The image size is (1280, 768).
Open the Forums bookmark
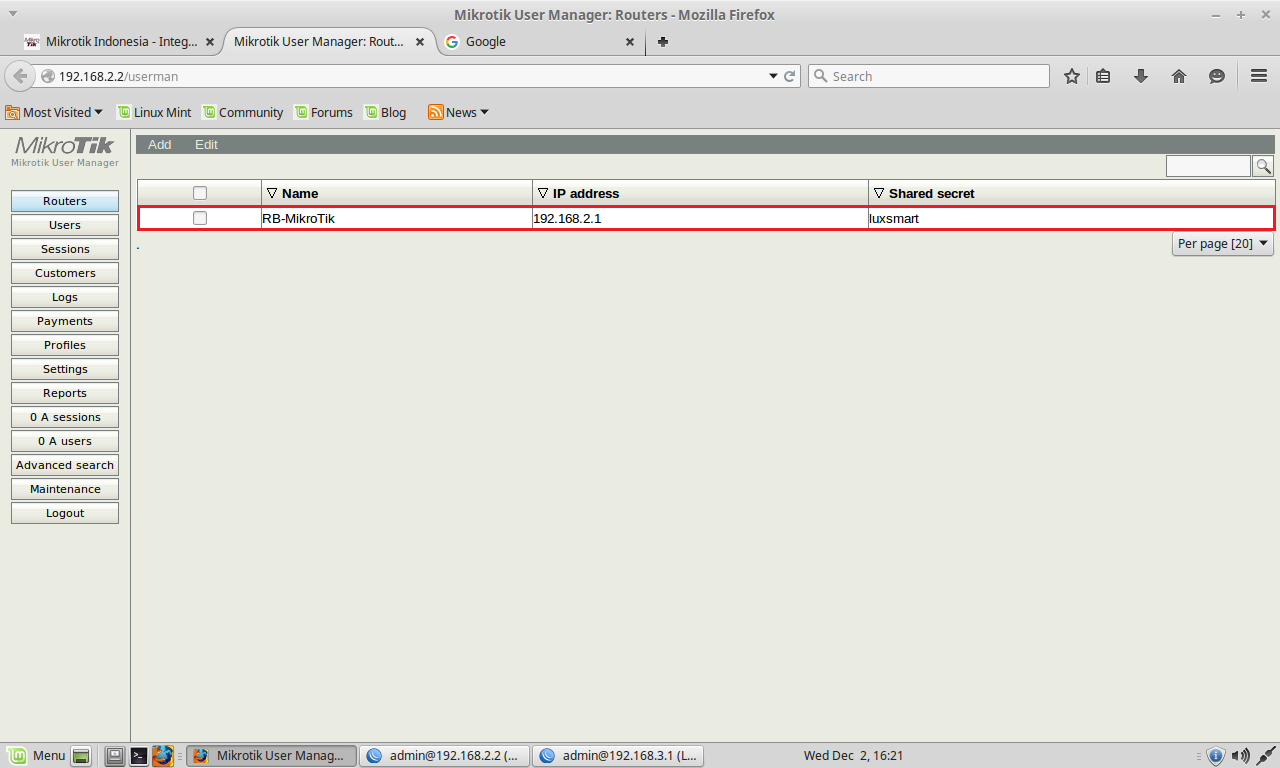pyautogui.click(x=323, y=113)
